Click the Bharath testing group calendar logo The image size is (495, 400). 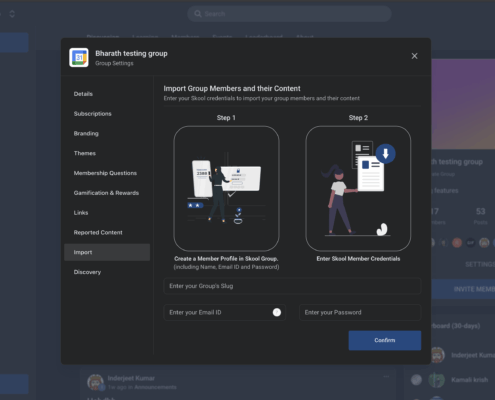coord(79,57)
